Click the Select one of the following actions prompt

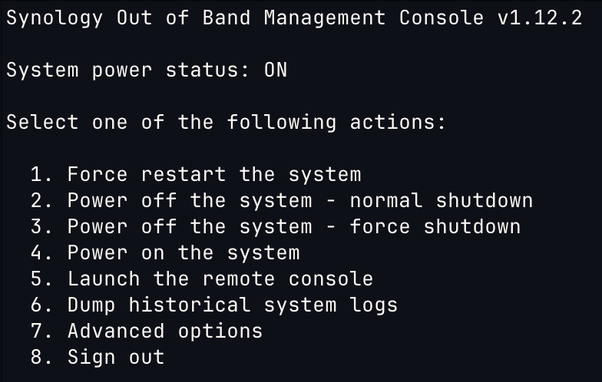[226, 122]
